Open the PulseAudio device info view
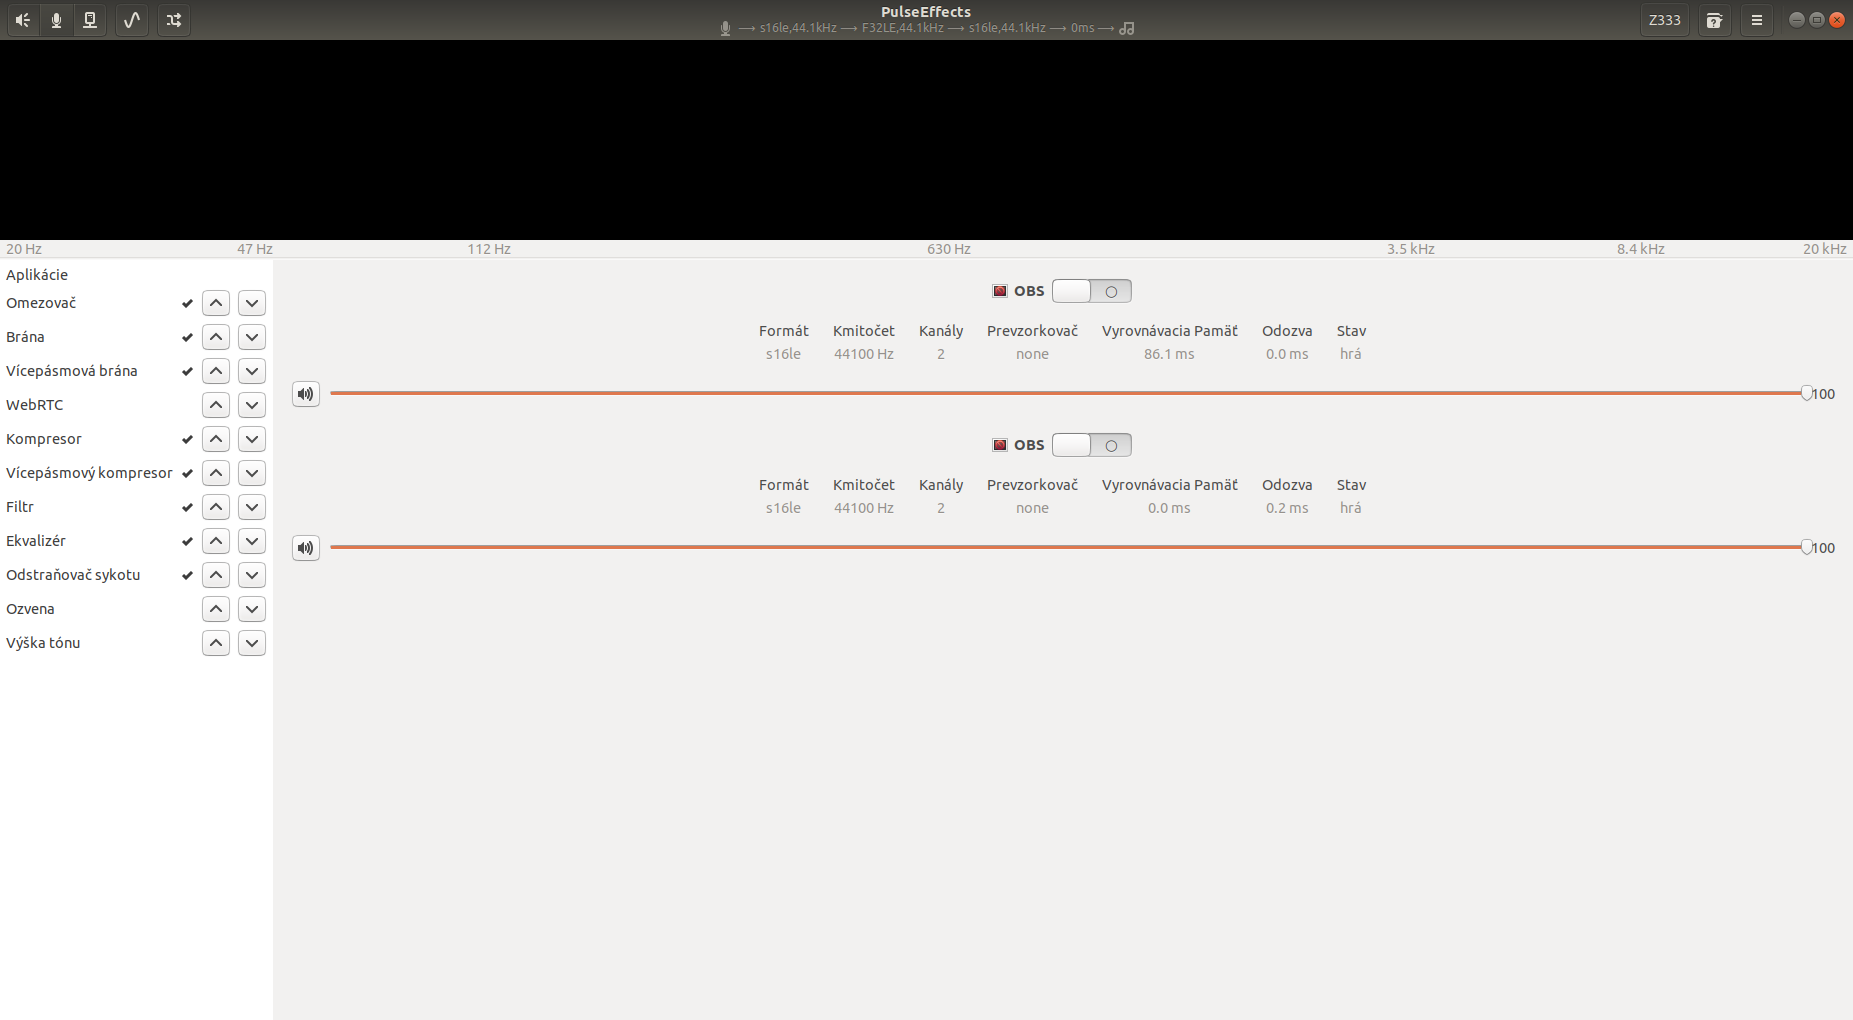This screenshot has width=1853, height=1020. [x=90, y=20]
